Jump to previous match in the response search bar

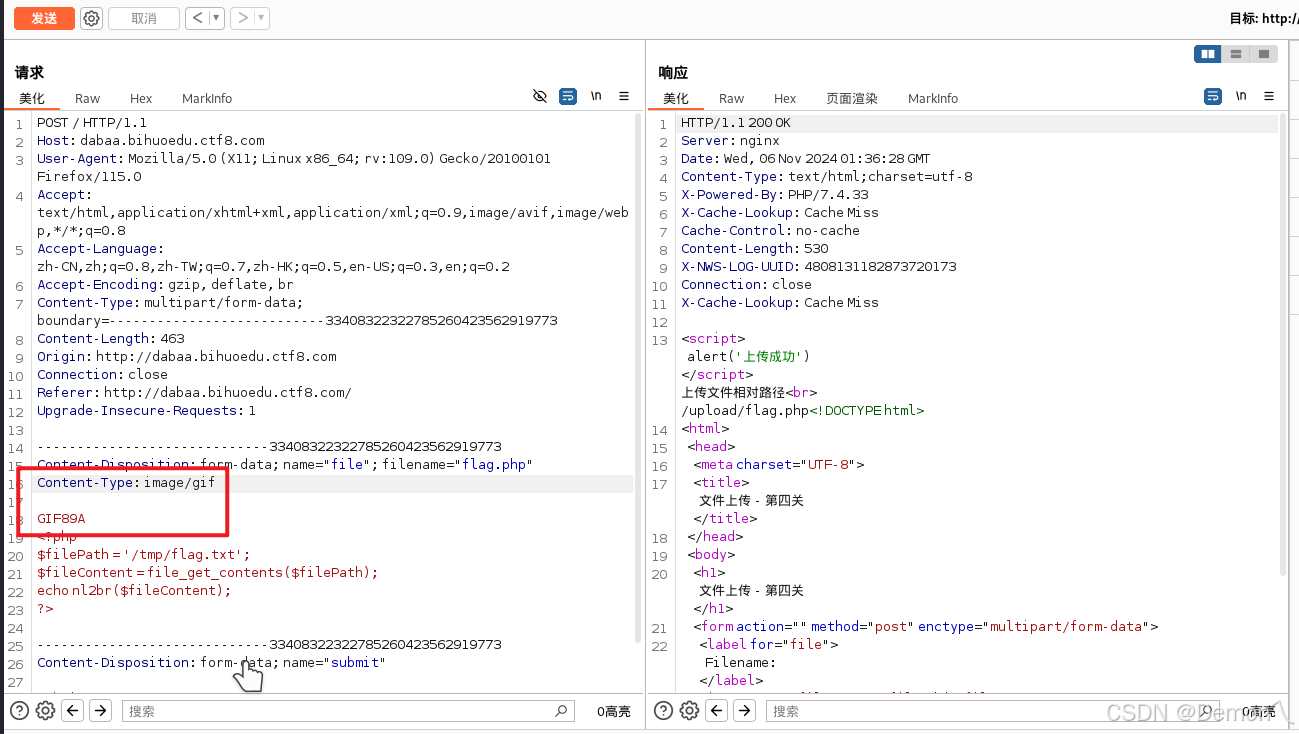click(716, 711)
